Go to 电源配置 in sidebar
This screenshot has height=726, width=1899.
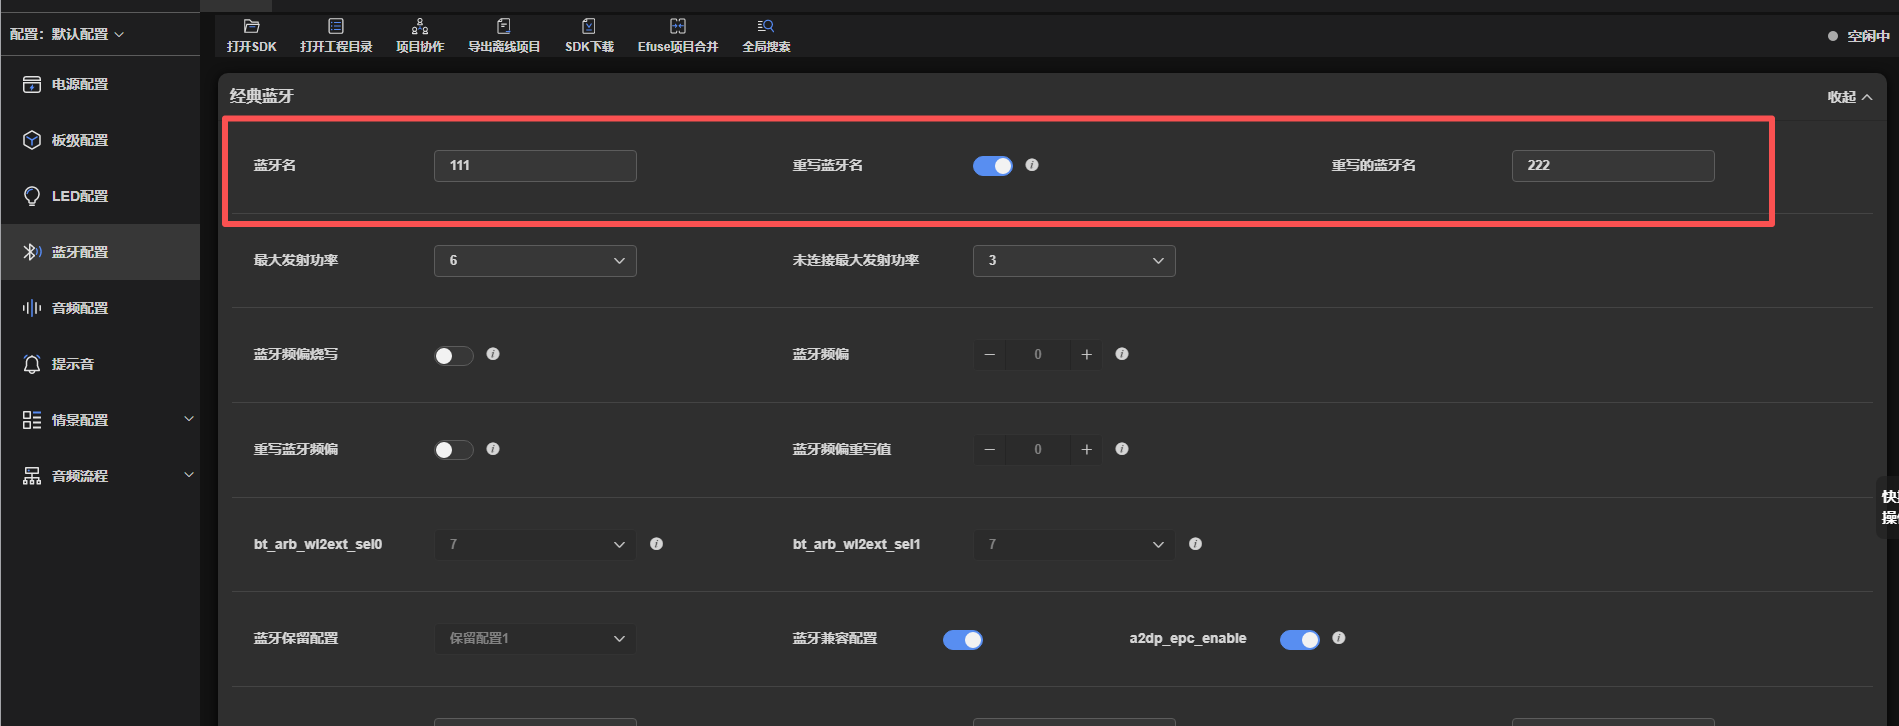[100, 84]
